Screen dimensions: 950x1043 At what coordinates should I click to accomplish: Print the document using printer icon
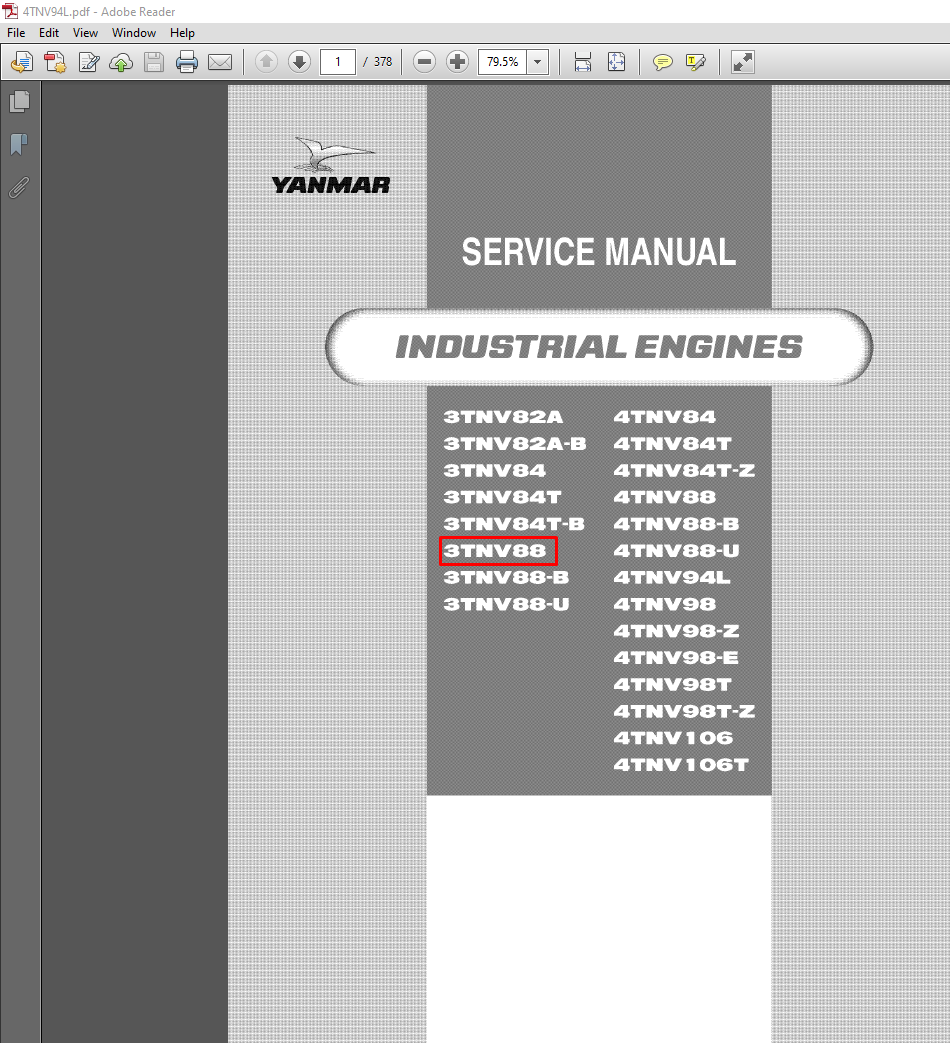tap(187, 63)
